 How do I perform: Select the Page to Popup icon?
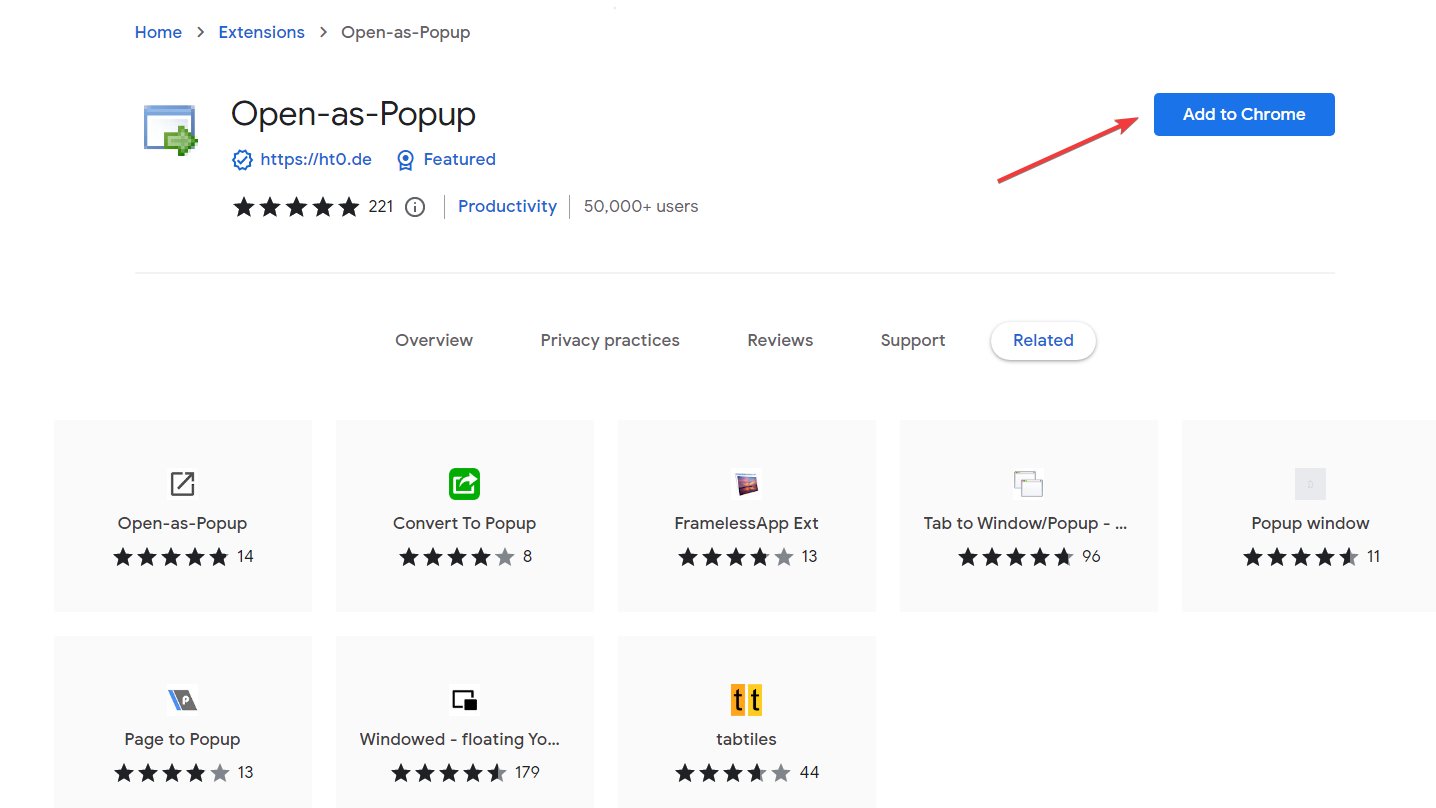pos(182,699)
